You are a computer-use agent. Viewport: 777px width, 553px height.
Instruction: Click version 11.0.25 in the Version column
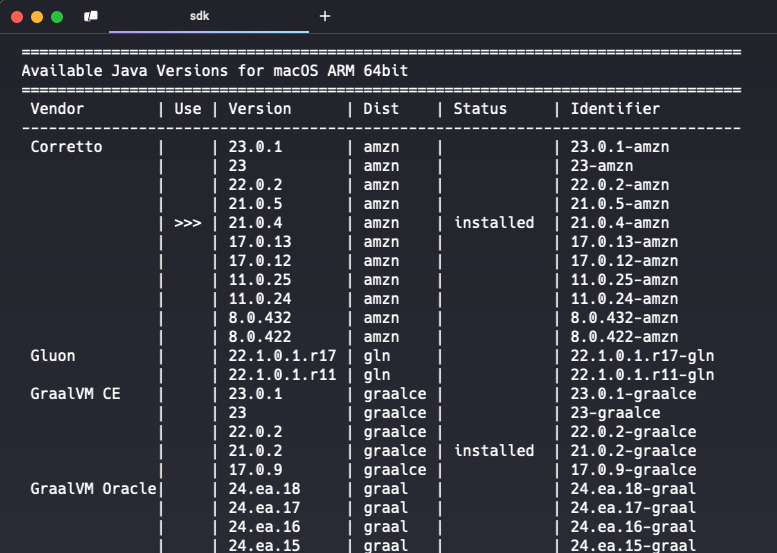coord(260,279)
